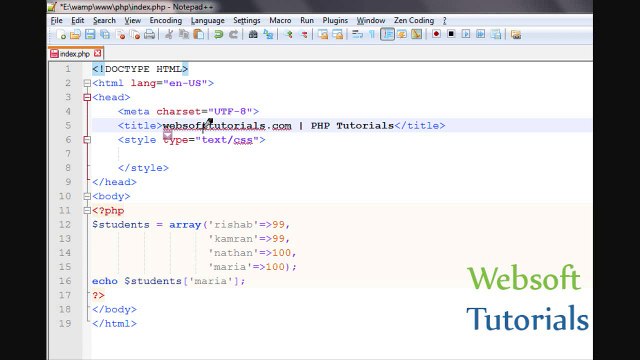Click line number 16 in the margin
This screenshot has height=360, width=640.
(x=65, y=281)
